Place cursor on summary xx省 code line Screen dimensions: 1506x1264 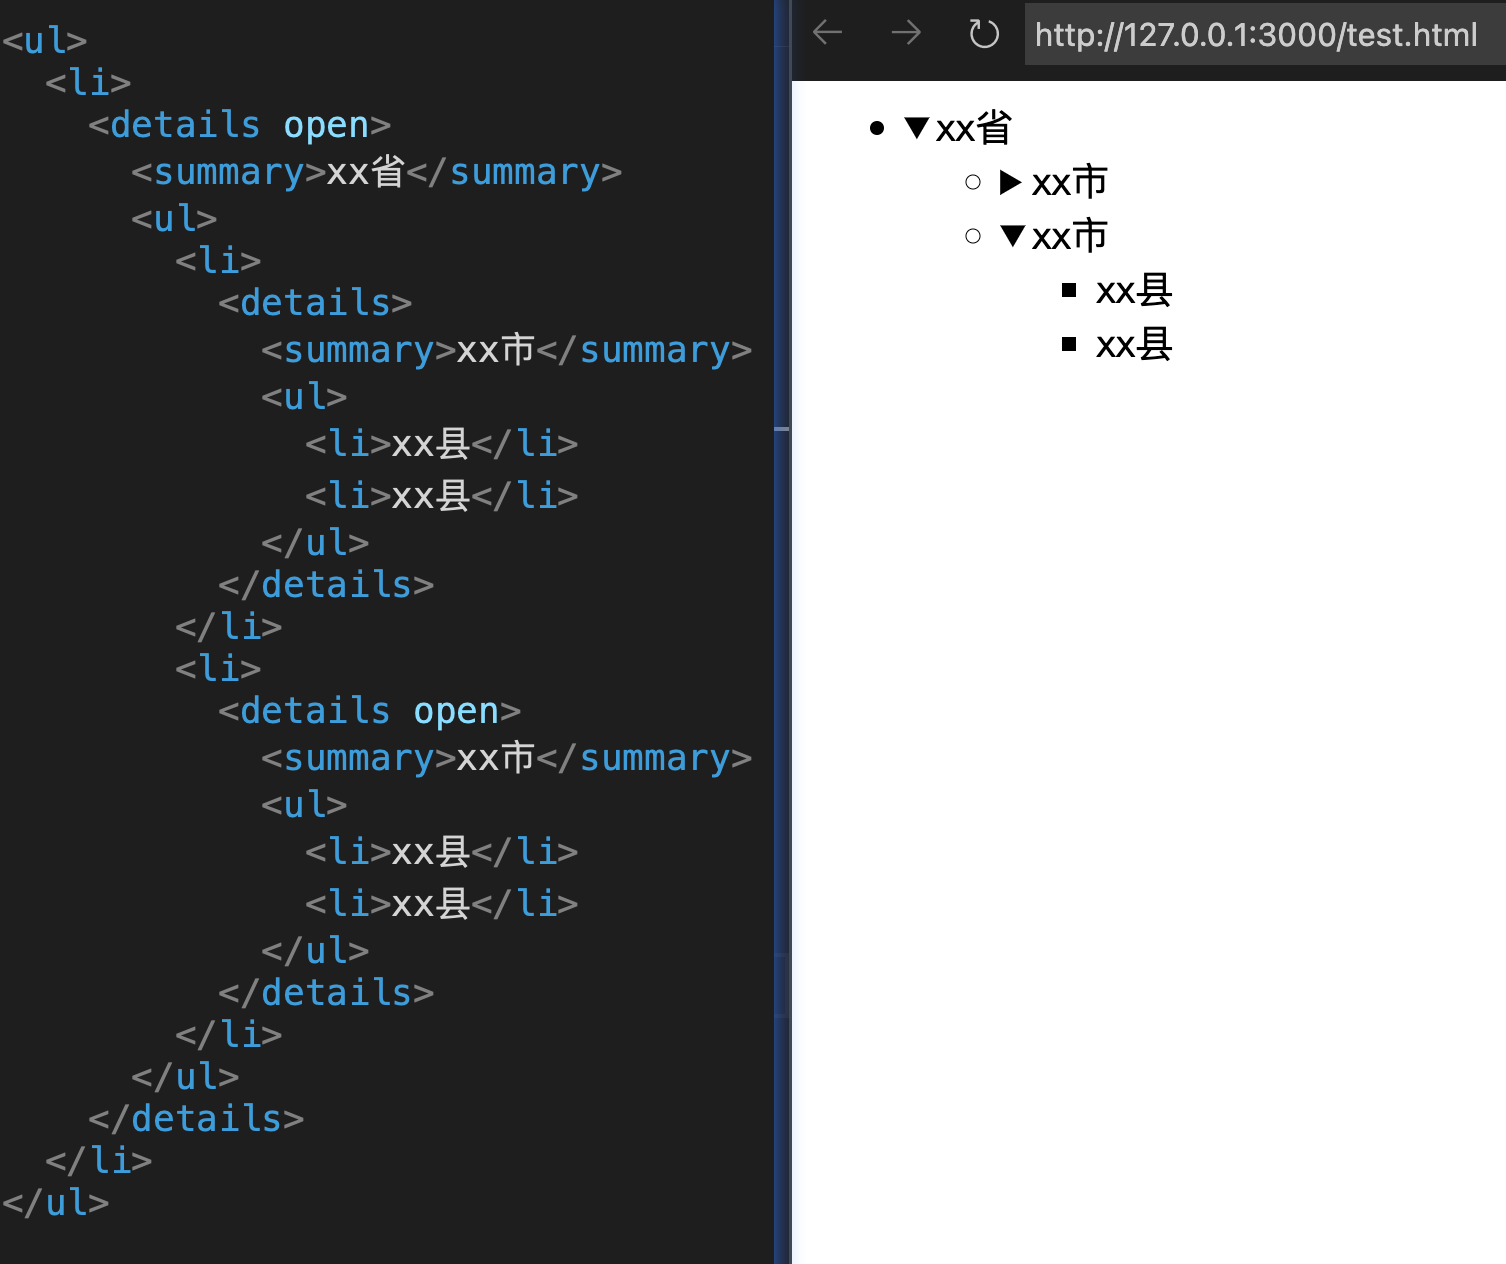pyautogui.click(x=376, y=172)
